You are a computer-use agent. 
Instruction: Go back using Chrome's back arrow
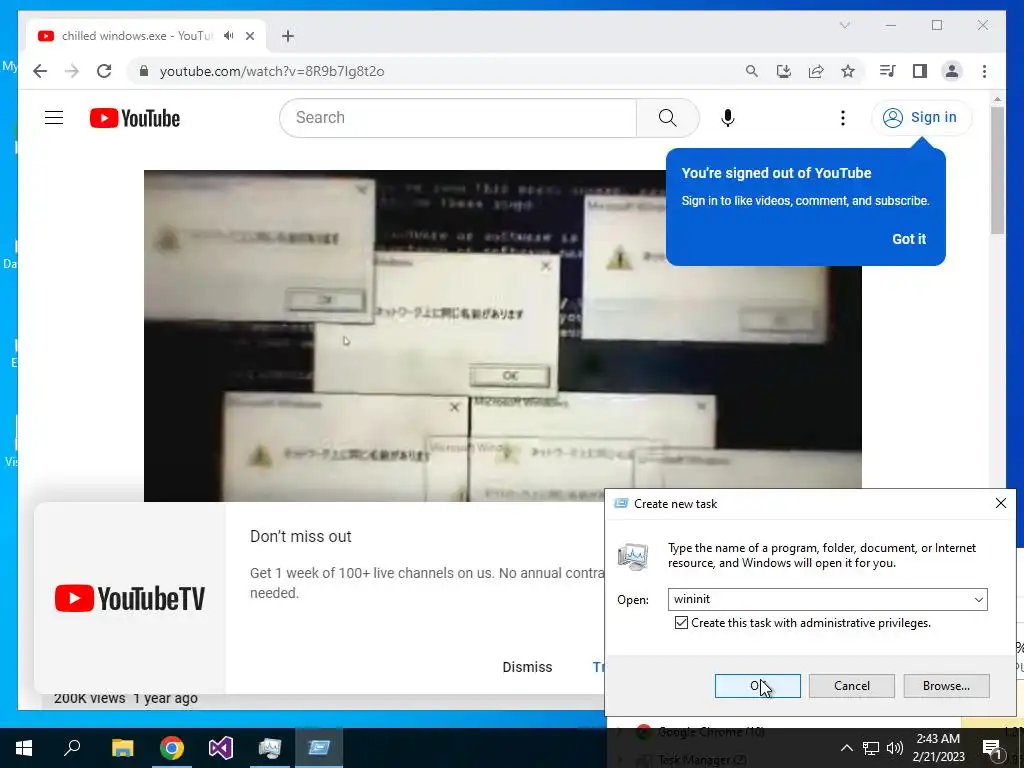[40, 71]
